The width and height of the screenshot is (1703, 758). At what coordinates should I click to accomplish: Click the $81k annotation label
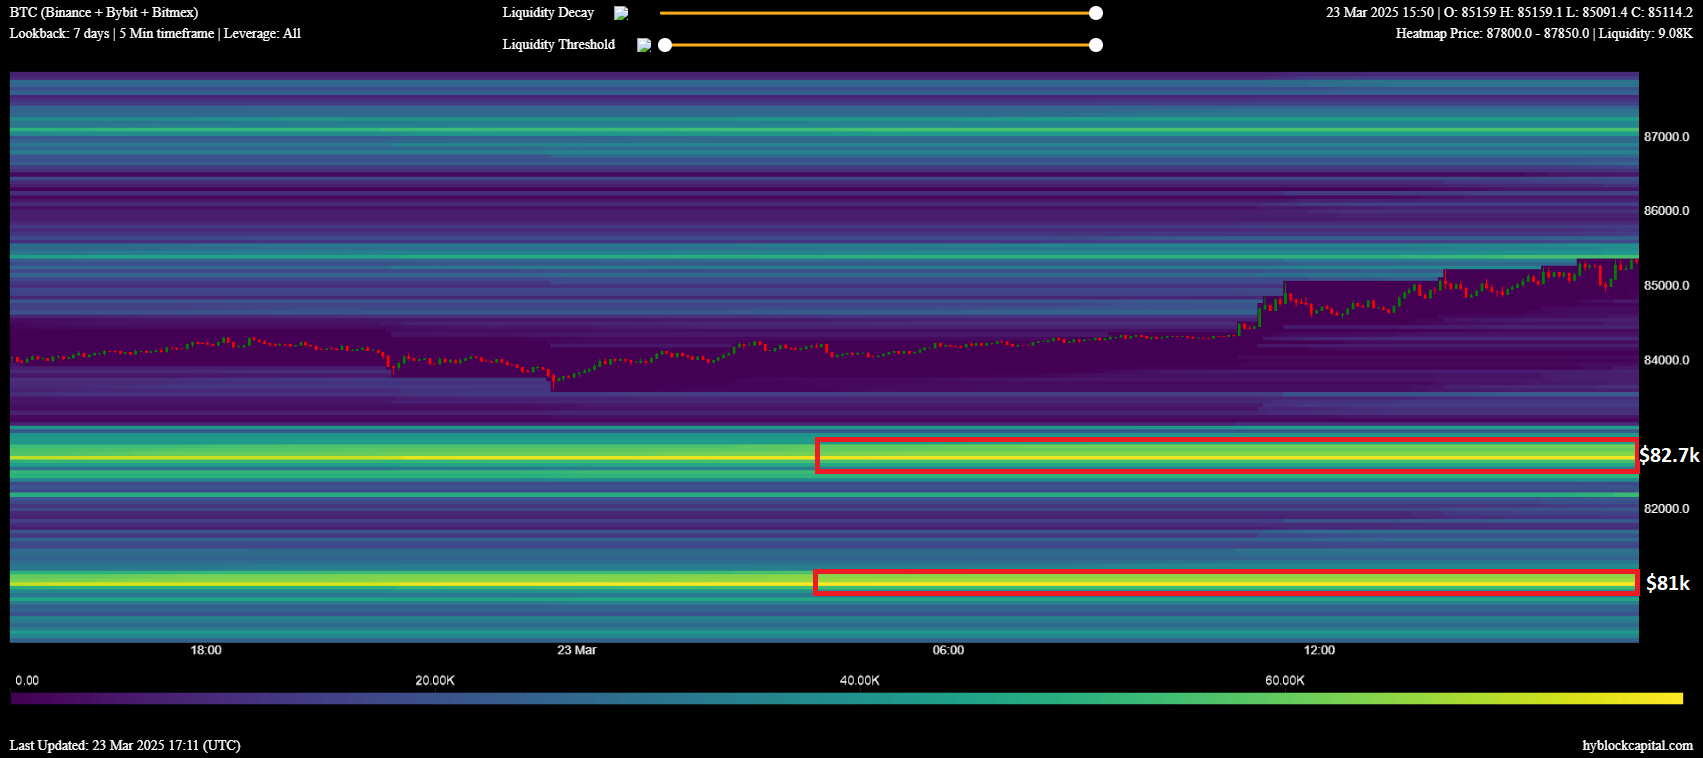tap(1668, 583)
